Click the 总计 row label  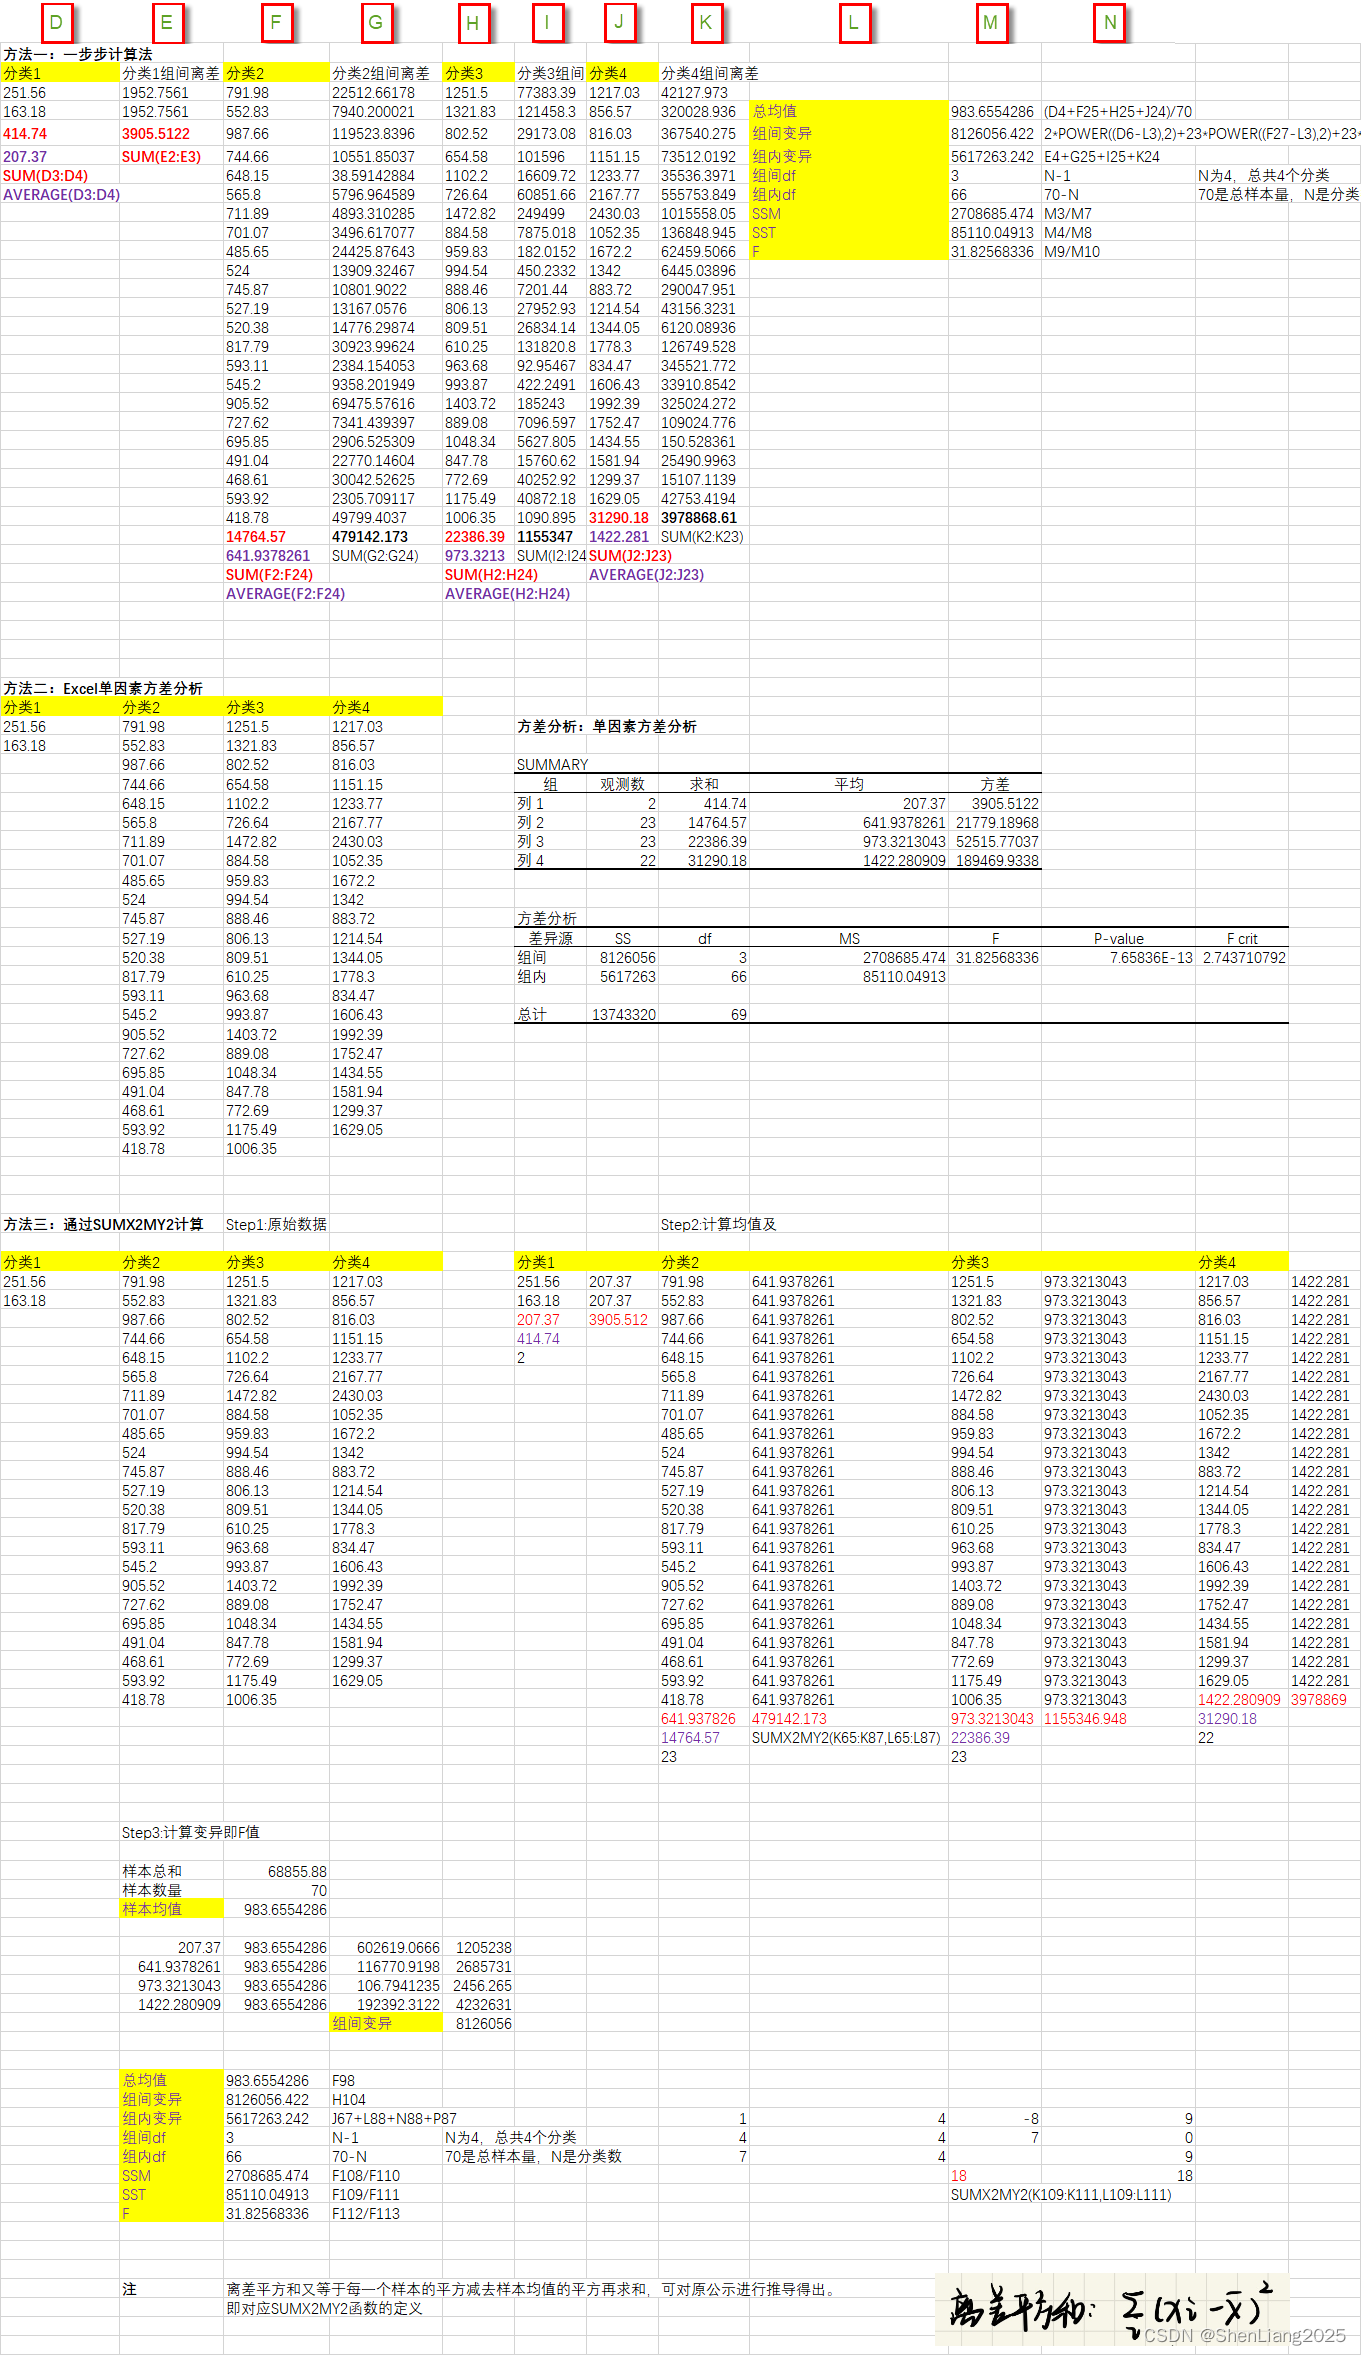coord(532,1014)
